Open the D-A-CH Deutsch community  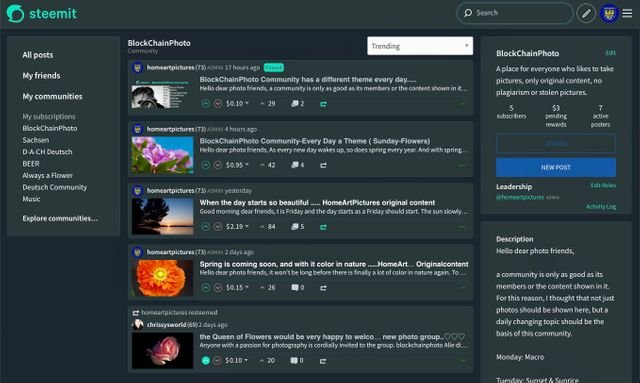47,152
